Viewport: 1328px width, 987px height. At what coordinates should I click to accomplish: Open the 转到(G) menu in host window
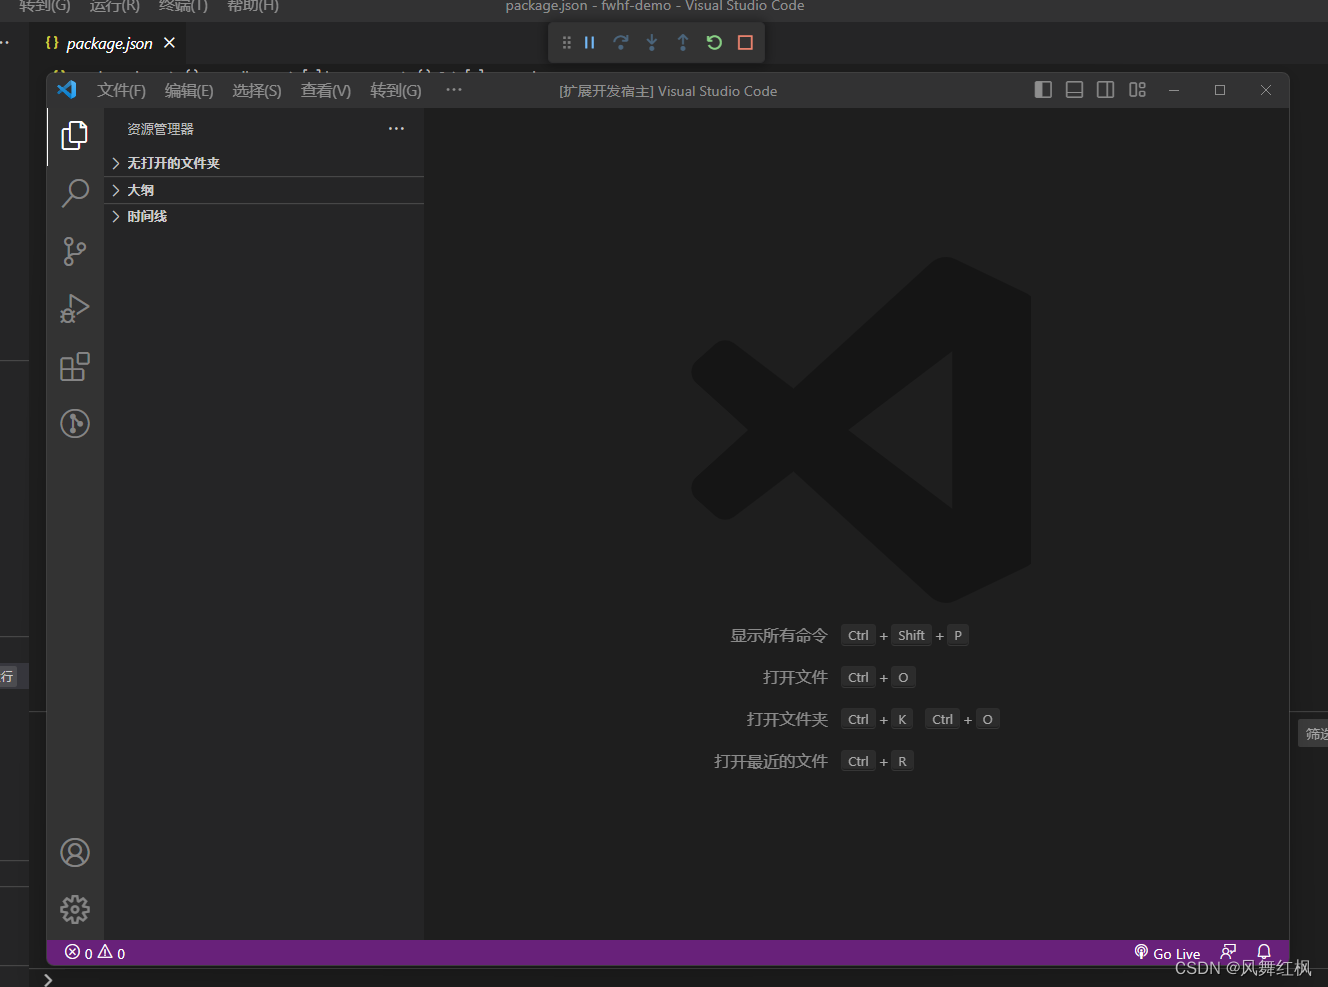click(396, 91)
